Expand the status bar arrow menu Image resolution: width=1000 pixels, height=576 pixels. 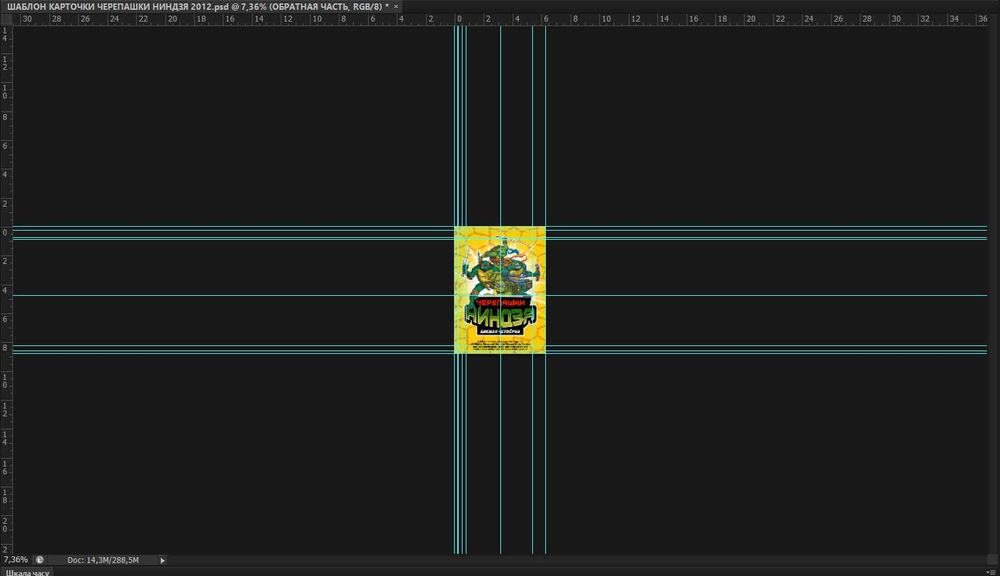pos(163,560)
